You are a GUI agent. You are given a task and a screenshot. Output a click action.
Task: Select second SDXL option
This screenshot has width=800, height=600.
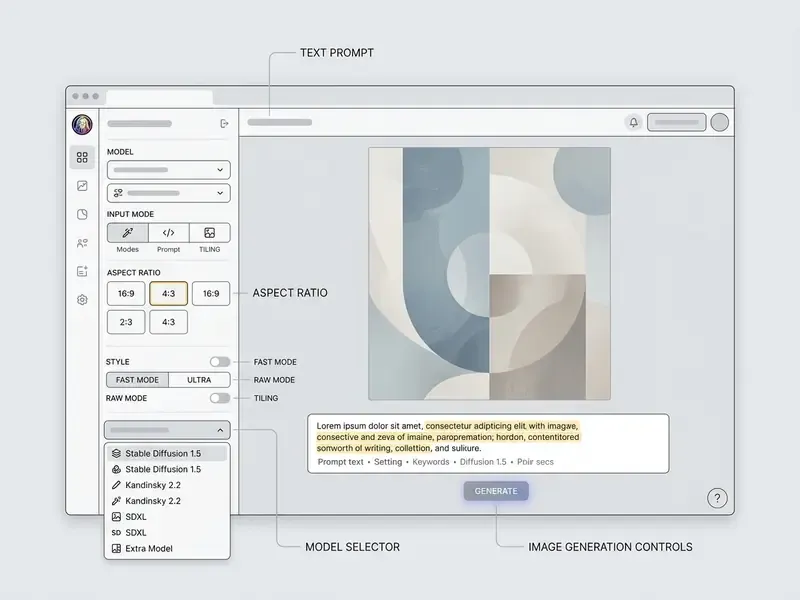click(x=167, y=533)
